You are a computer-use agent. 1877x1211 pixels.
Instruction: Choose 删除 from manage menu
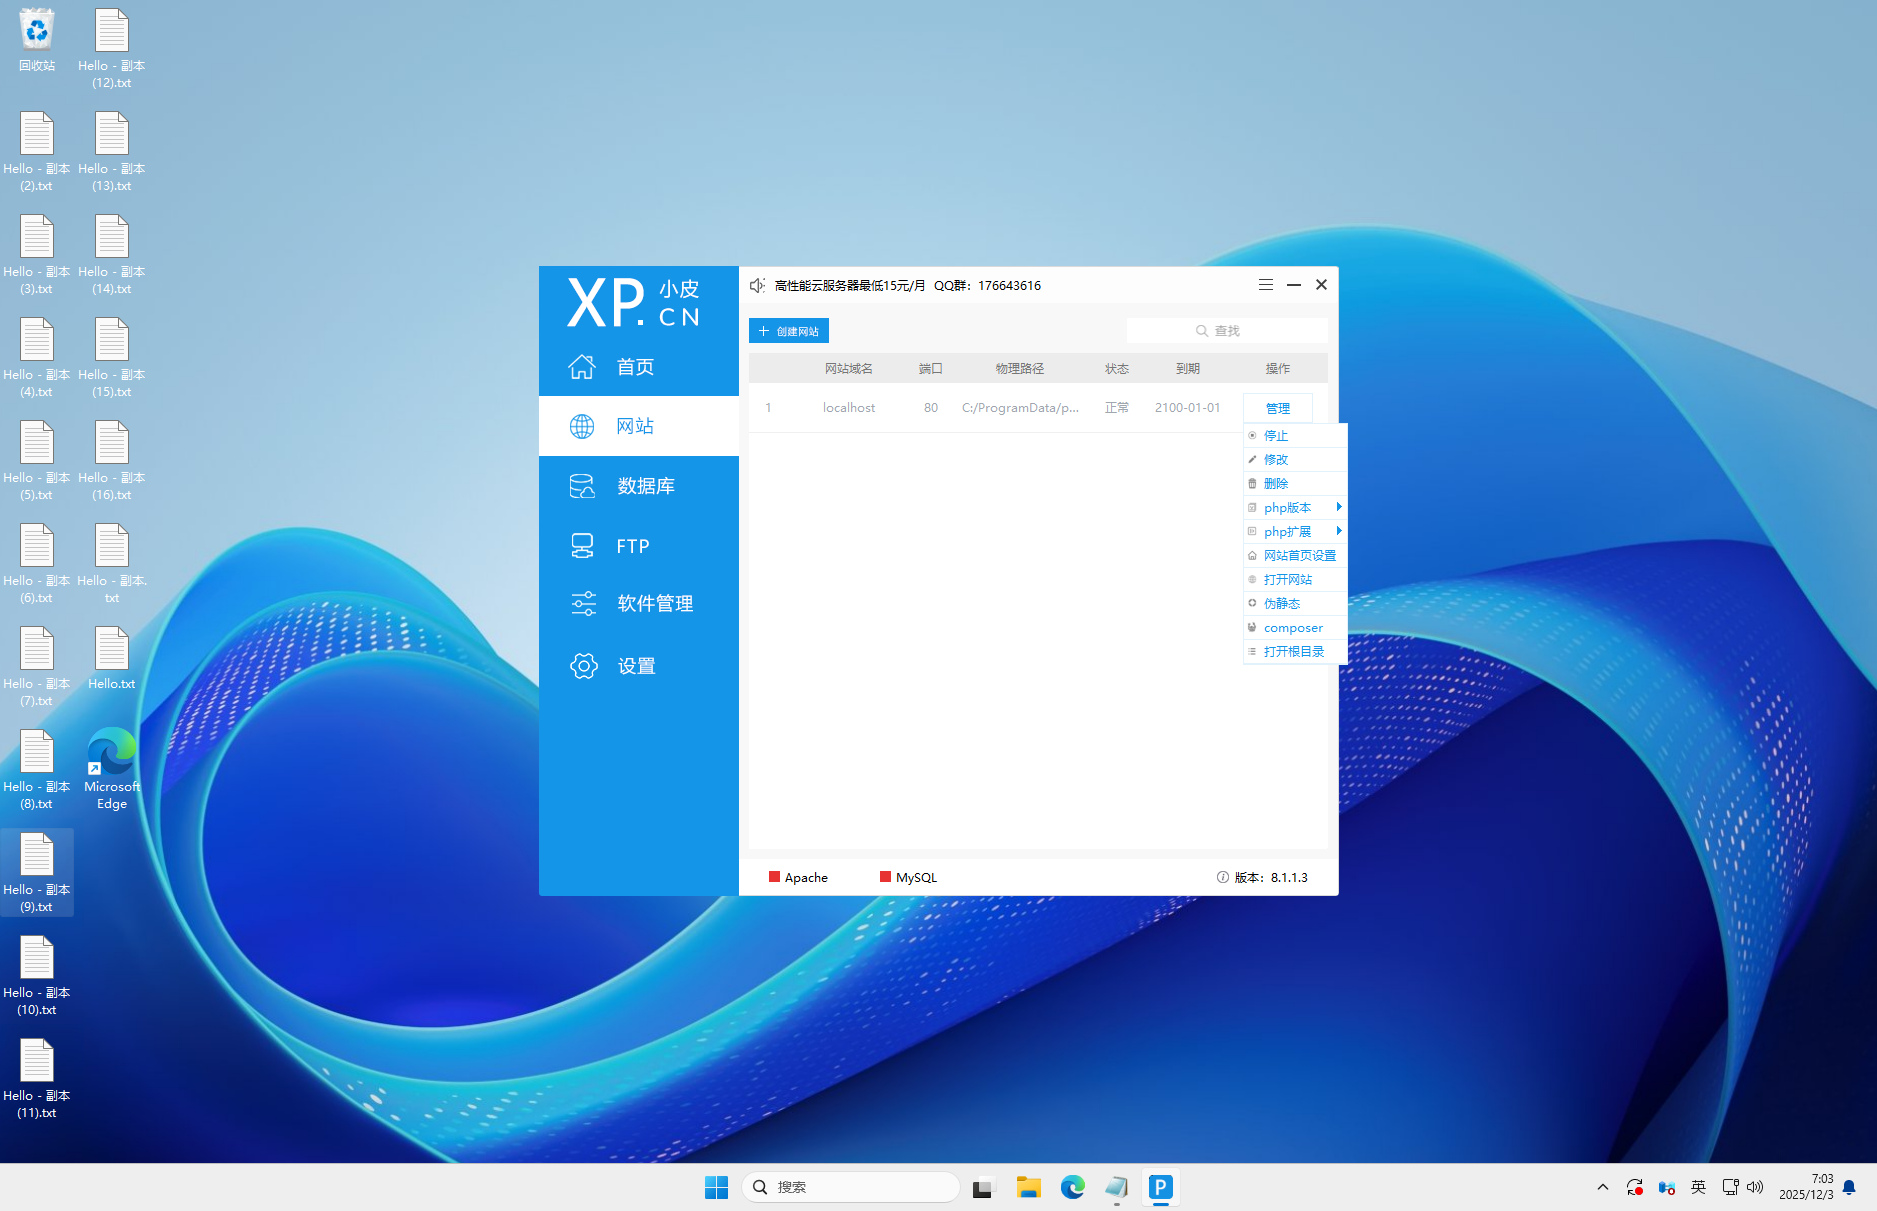[x=1295, y=483]
